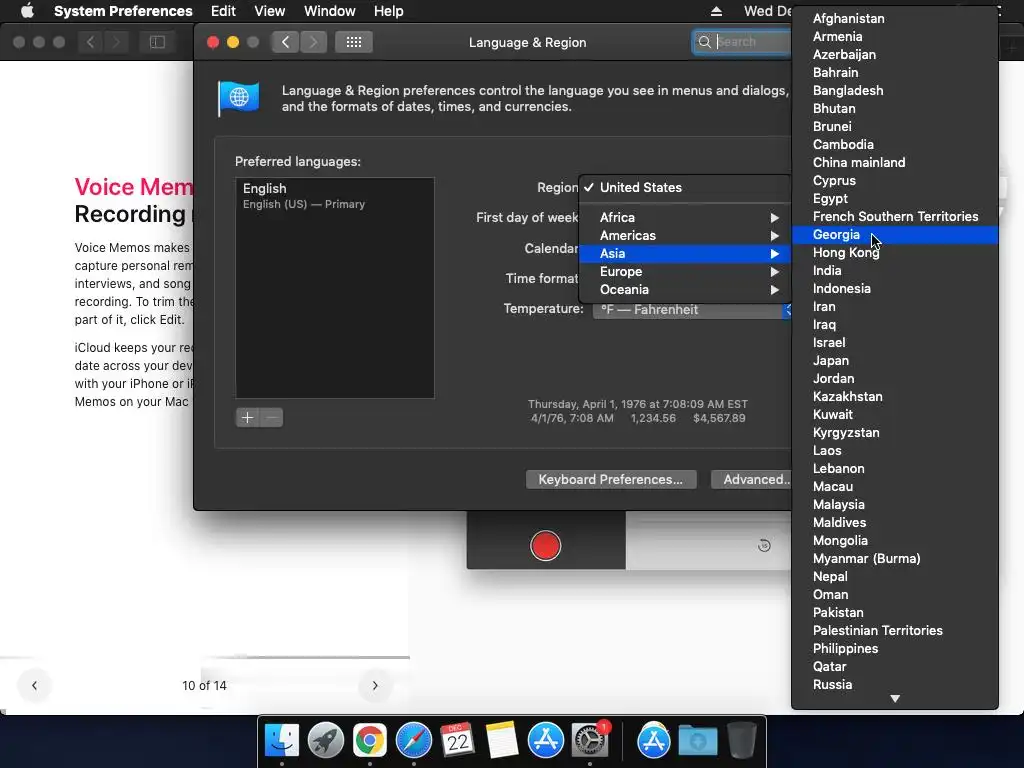The height and width of the screenshot is (768, 1024).
Task: Open the View menu
Action: click(x=270, y=11)
